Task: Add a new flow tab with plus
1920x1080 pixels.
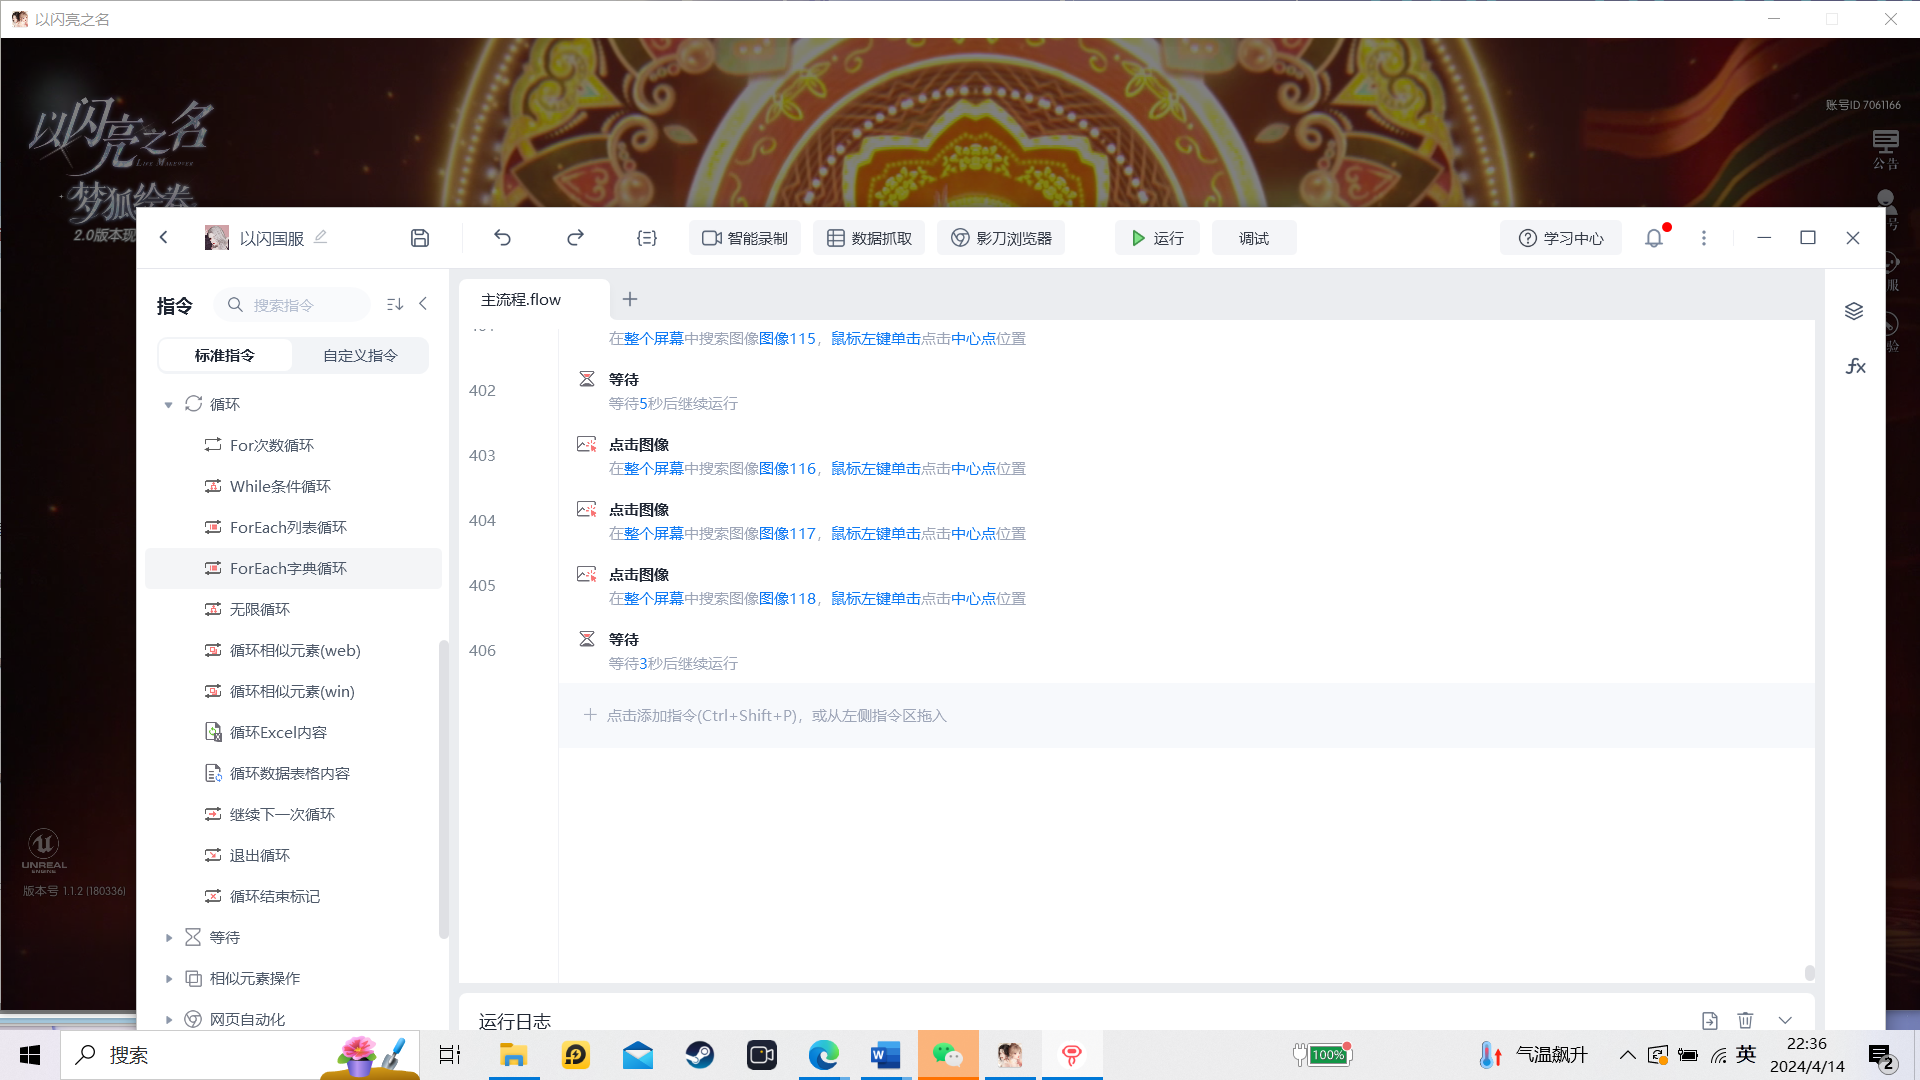Action: [630, 299]
